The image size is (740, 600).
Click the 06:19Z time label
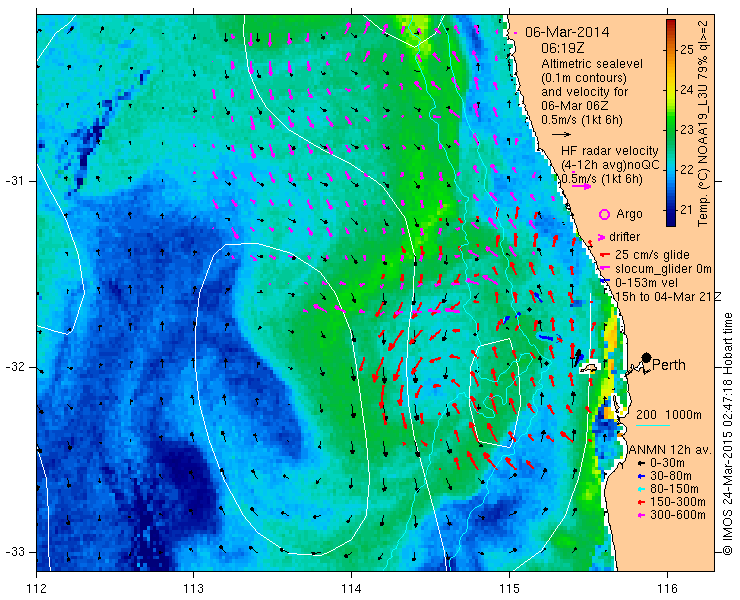coord(562,48)
